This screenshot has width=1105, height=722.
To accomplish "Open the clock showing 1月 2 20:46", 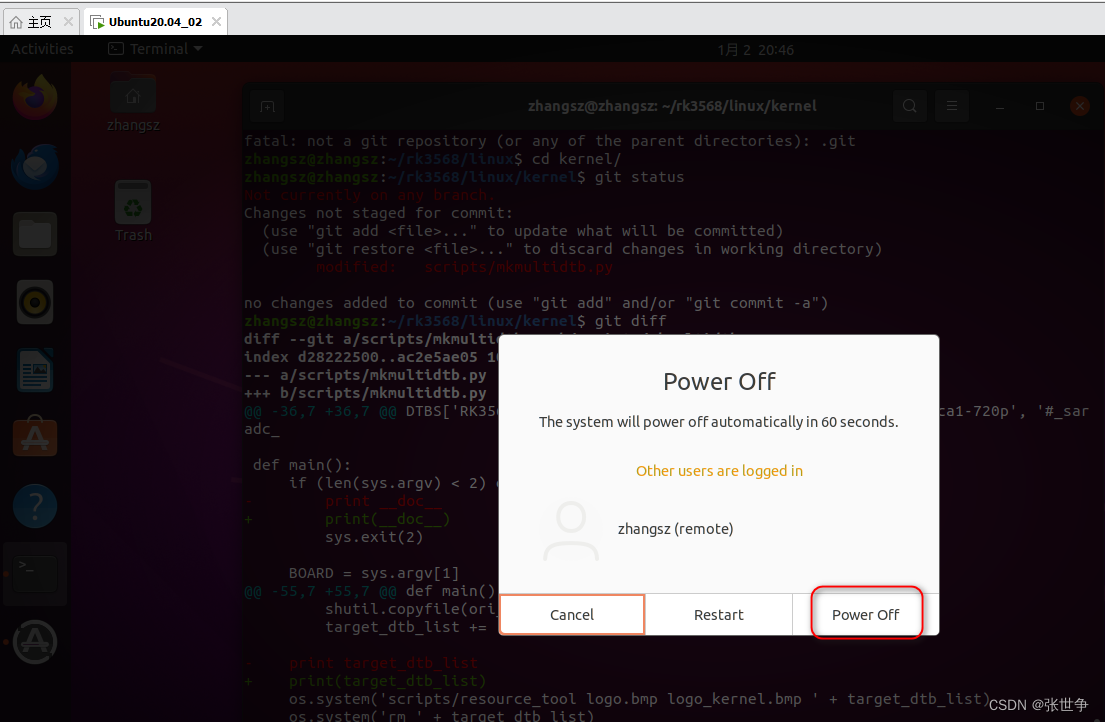I will [x=755, y=50].
